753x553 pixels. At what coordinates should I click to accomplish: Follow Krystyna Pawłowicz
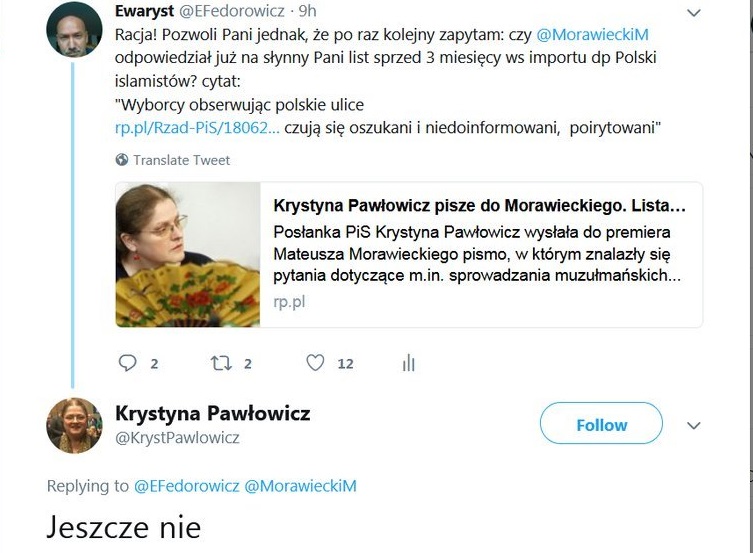point(601,425)
